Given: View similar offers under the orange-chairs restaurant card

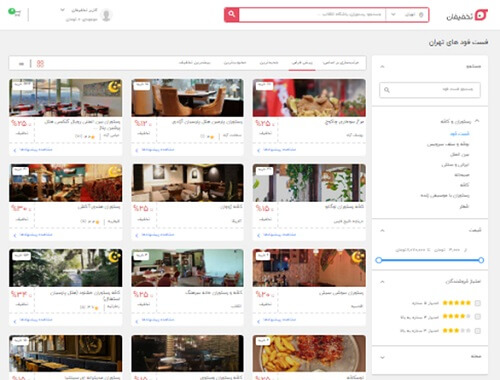Looking at the screenshot, I should tap(155, 150).
